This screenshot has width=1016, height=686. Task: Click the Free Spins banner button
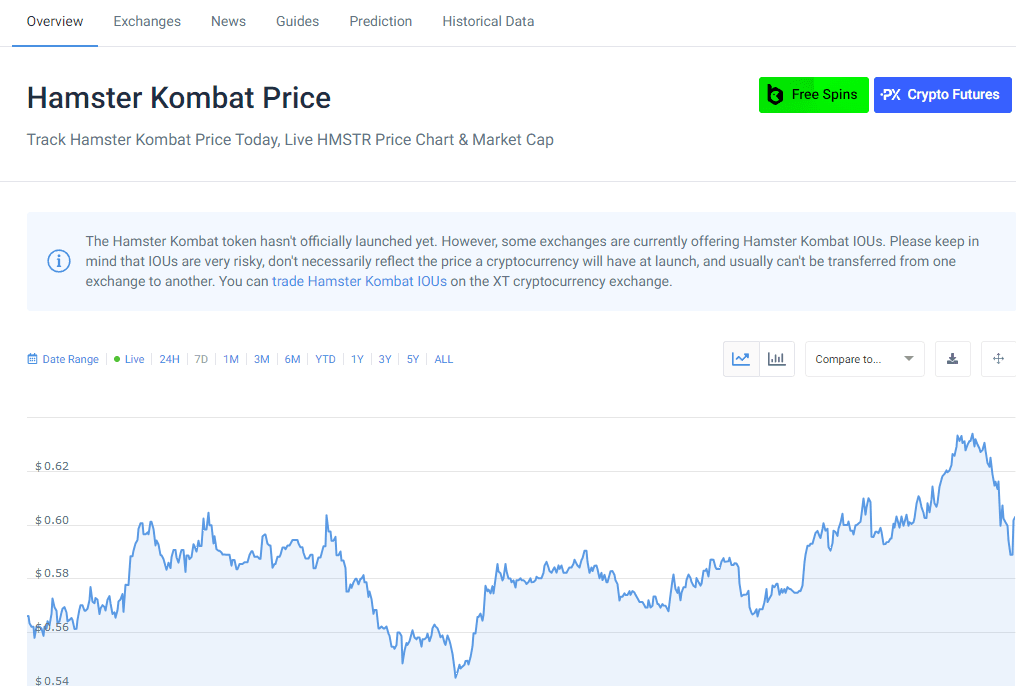click(814, 95)
